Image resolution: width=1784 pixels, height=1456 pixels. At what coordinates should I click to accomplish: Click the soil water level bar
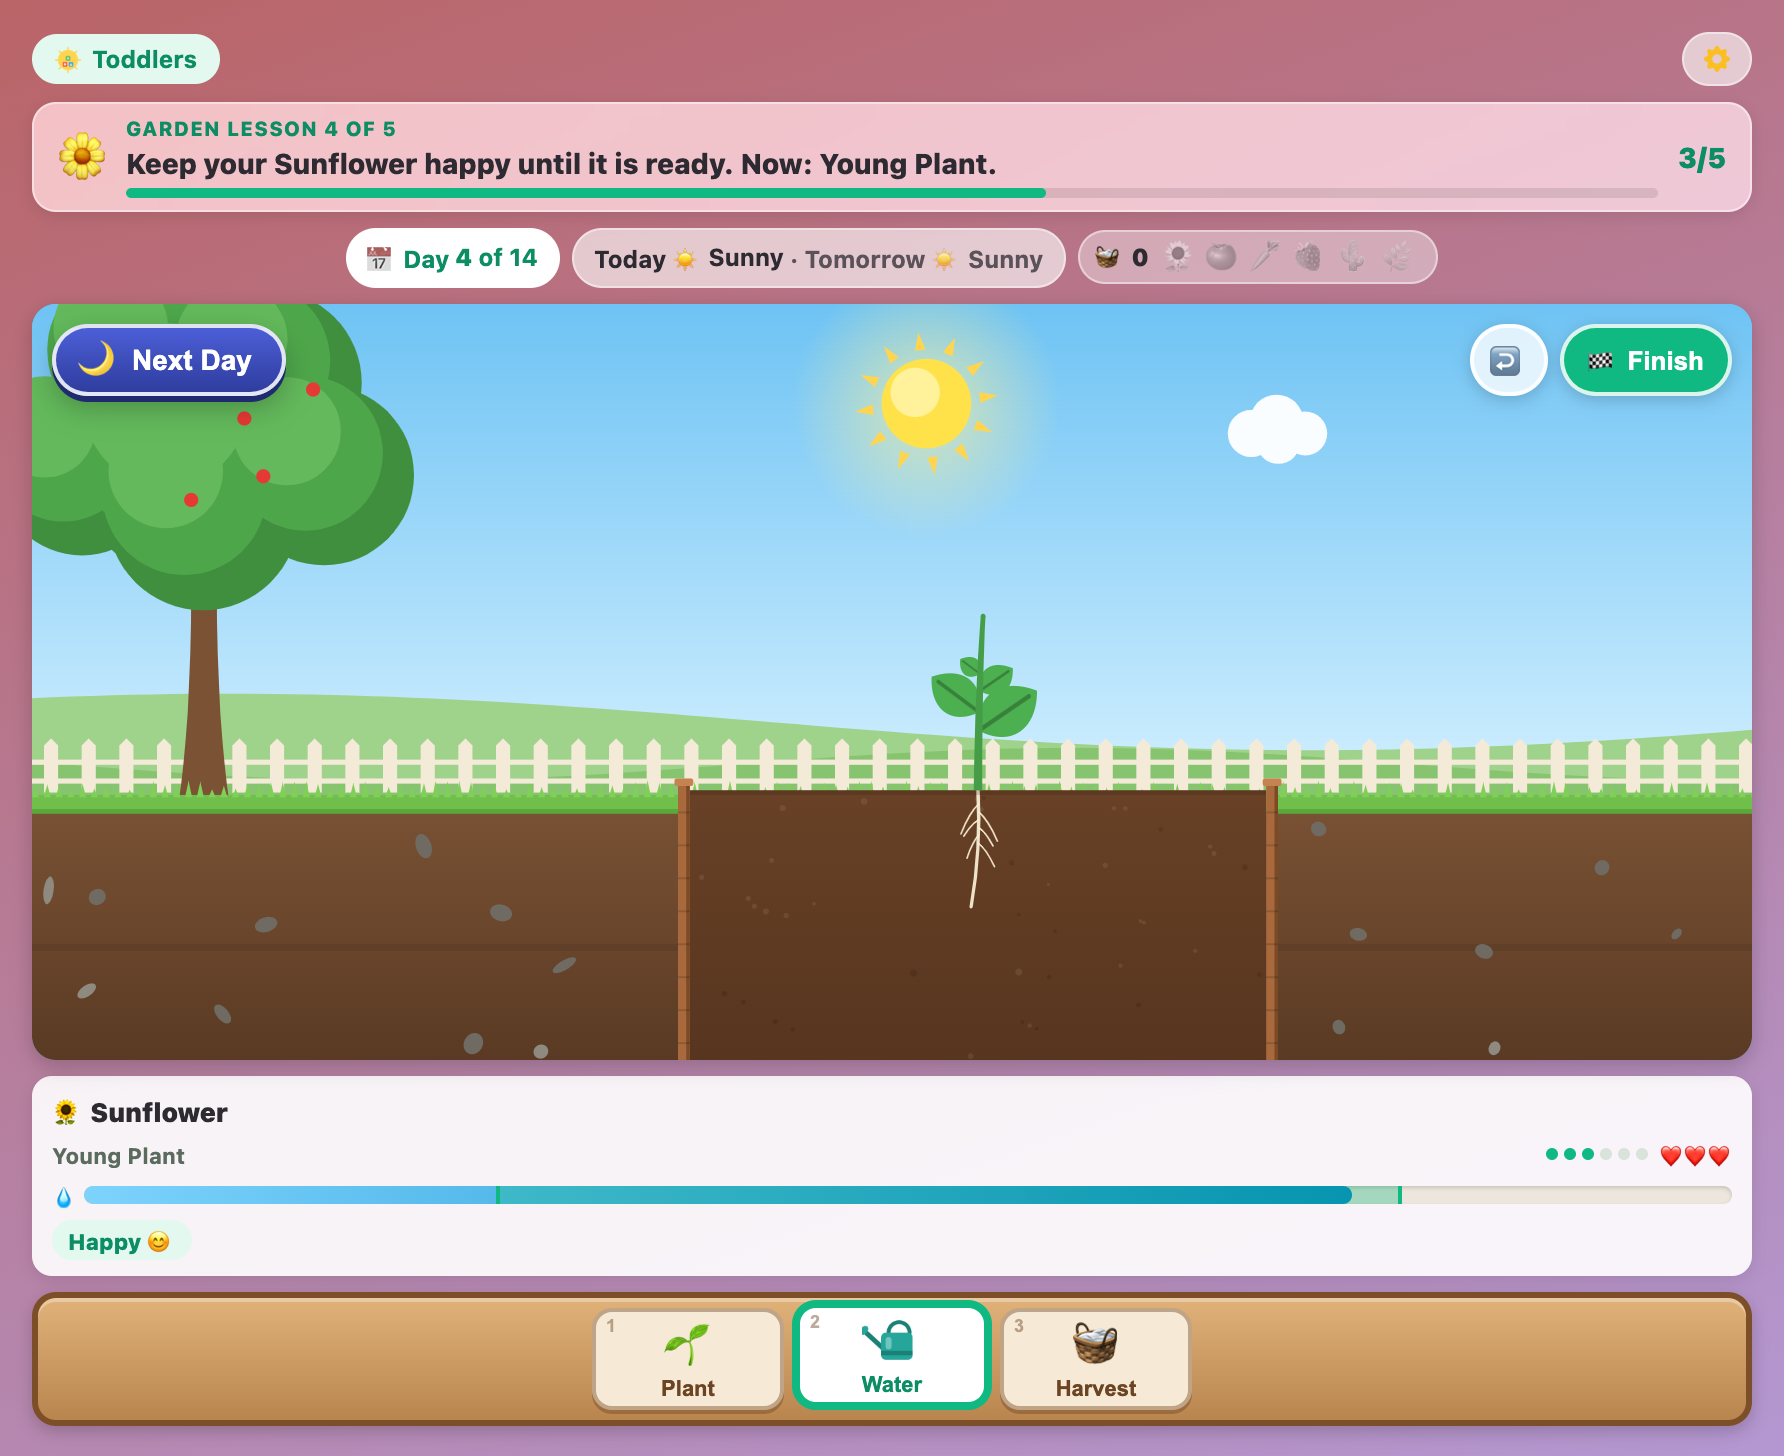click(x=907, y=1195)
